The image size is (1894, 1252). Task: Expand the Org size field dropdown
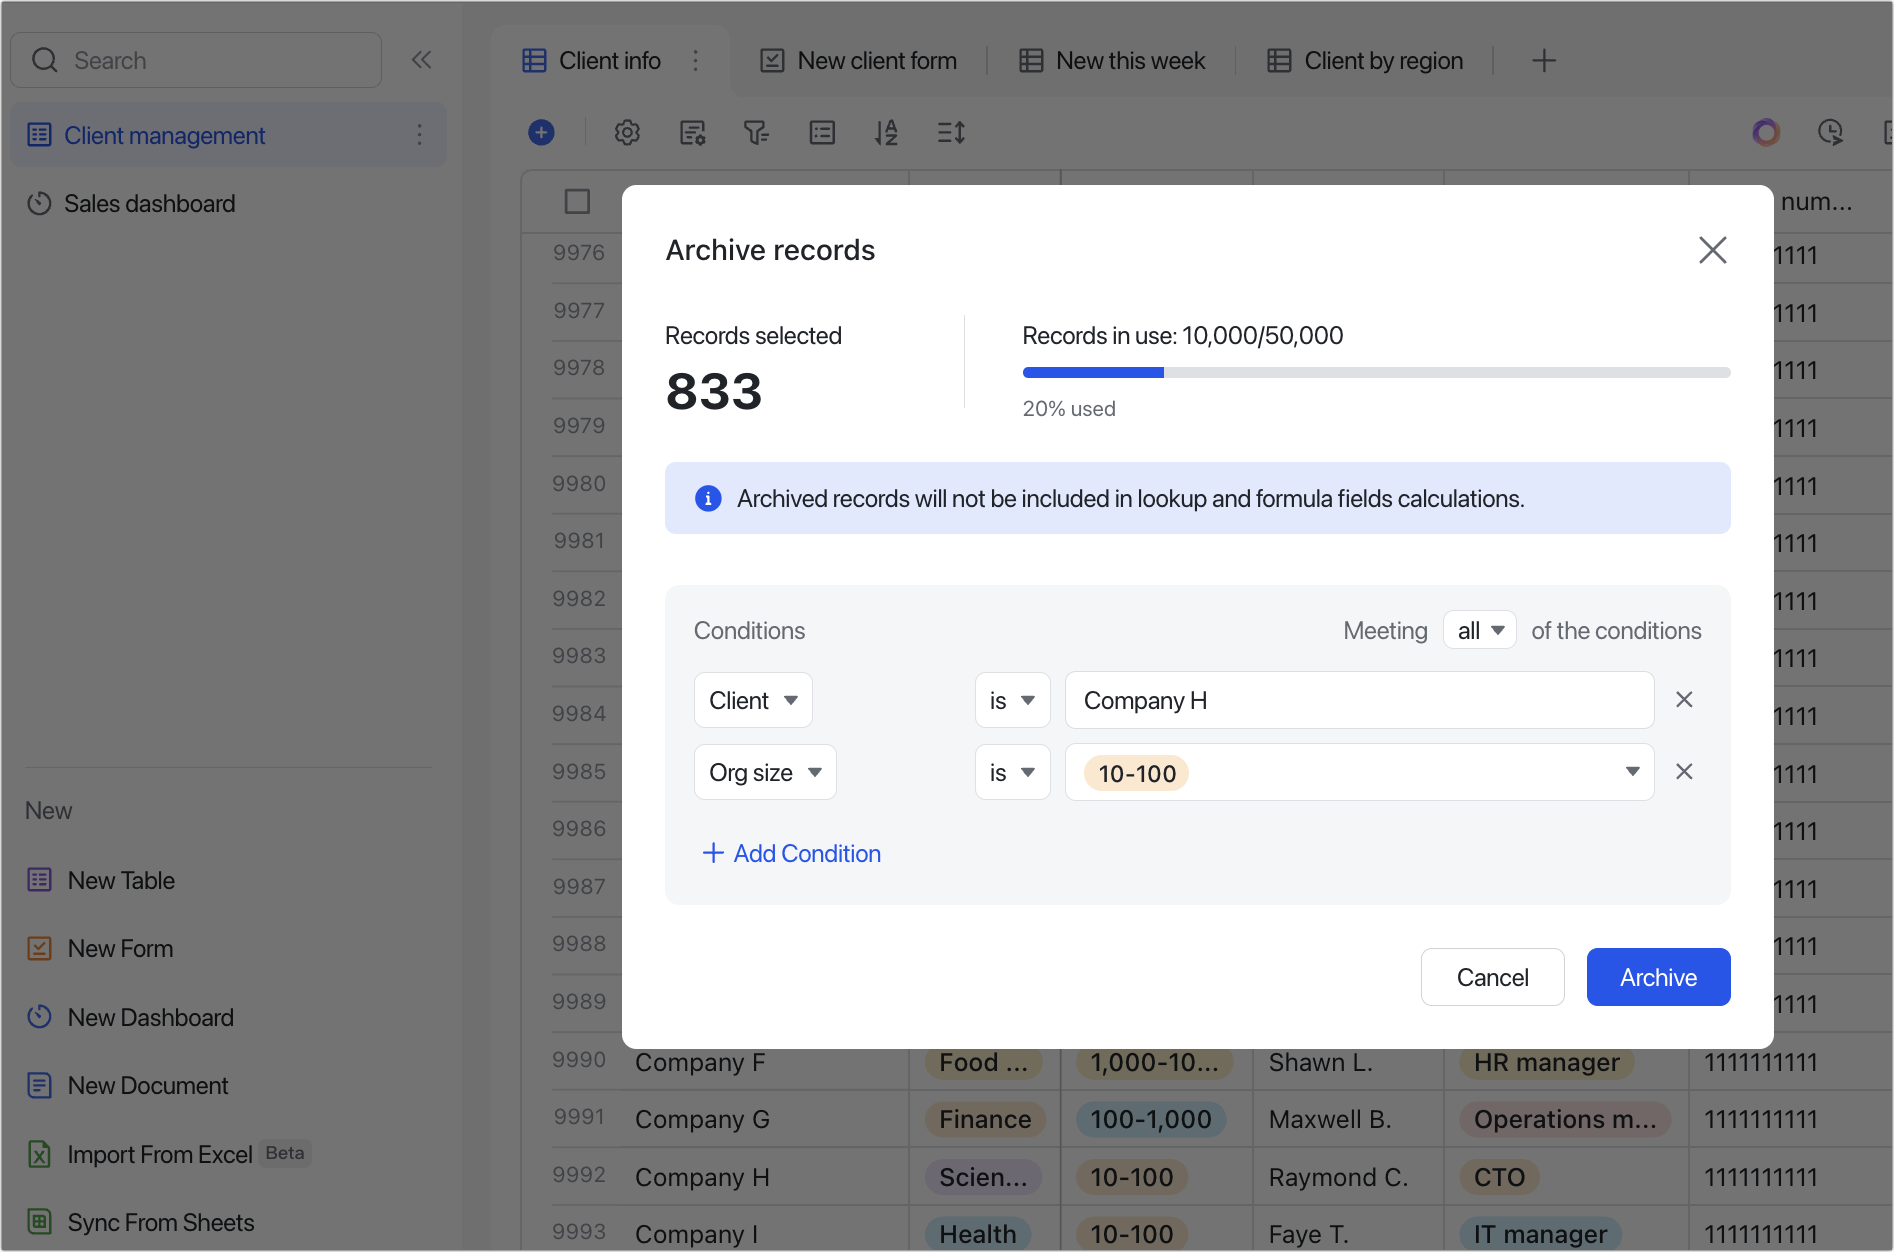pos(765,772)
